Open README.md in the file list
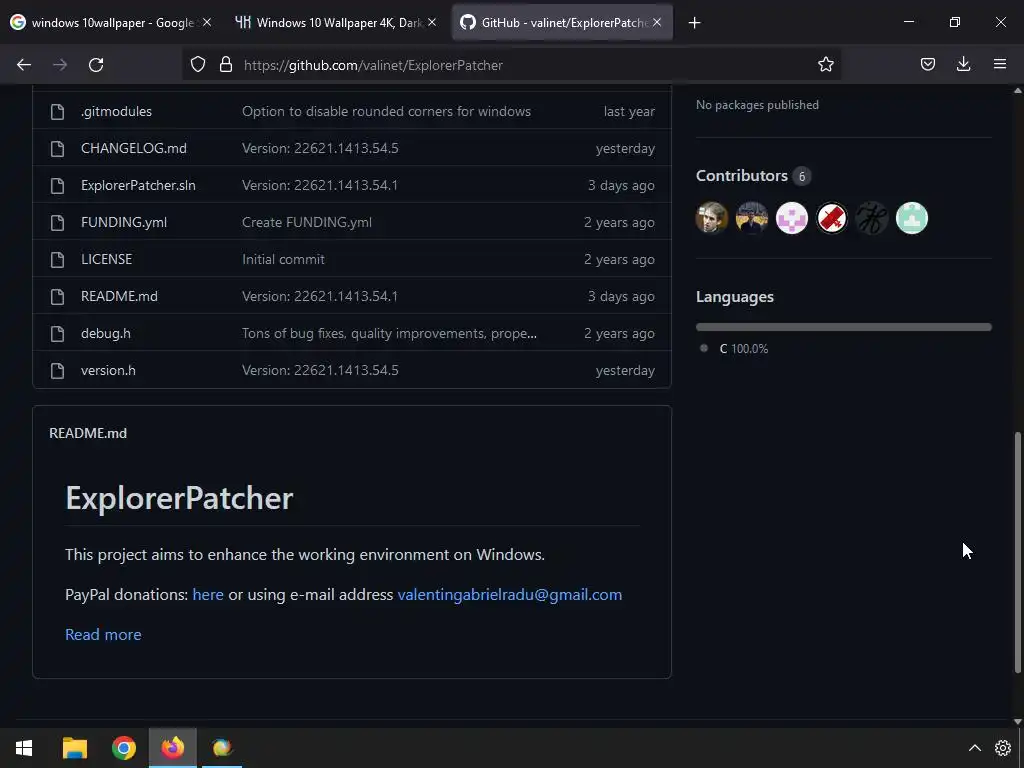Viewport: 1024px width, 768px height. tap(120, 296)
